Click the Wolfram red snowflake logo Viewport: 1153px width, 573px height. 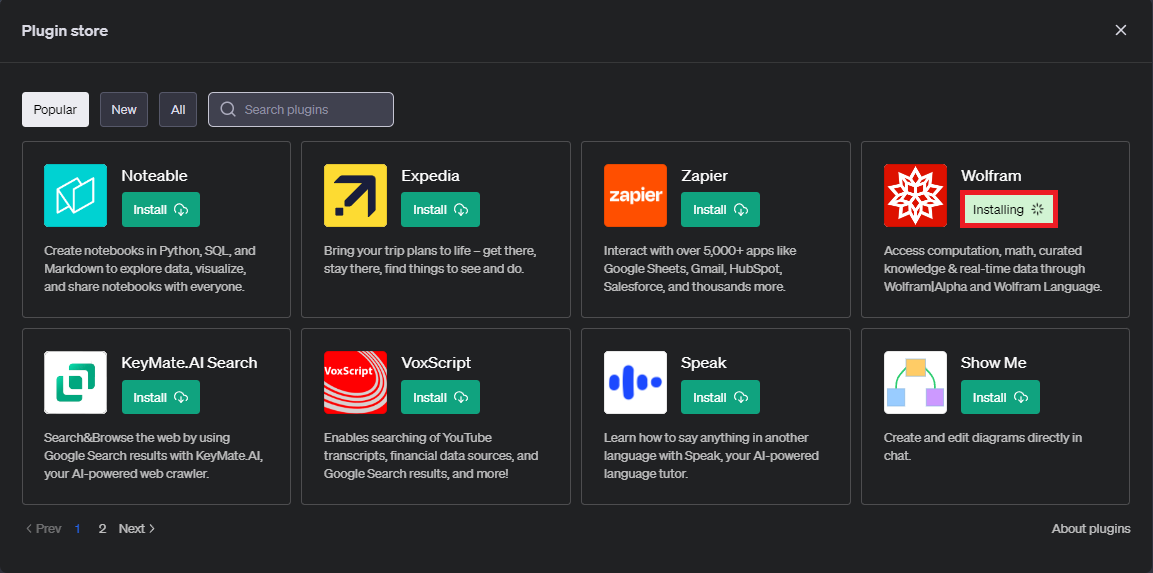tap(915, 195)
